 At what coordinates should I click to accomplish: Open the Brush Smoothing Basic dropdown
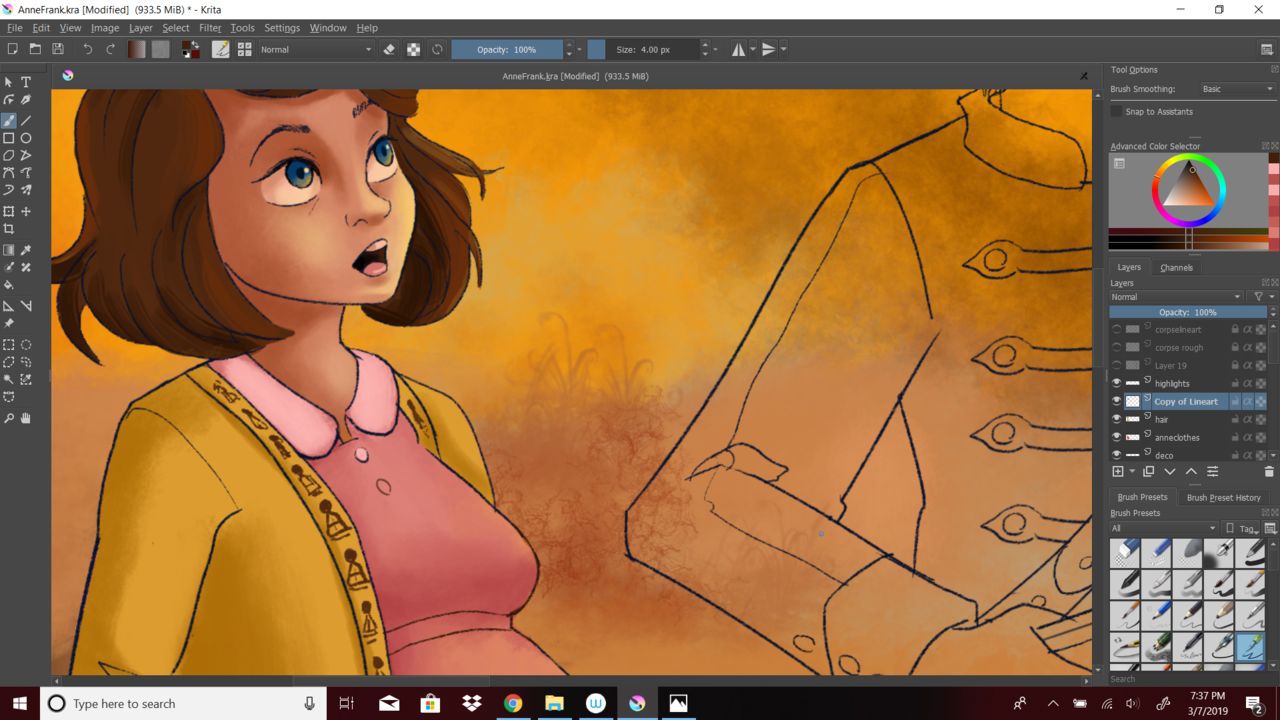[x=1237, y=89]
